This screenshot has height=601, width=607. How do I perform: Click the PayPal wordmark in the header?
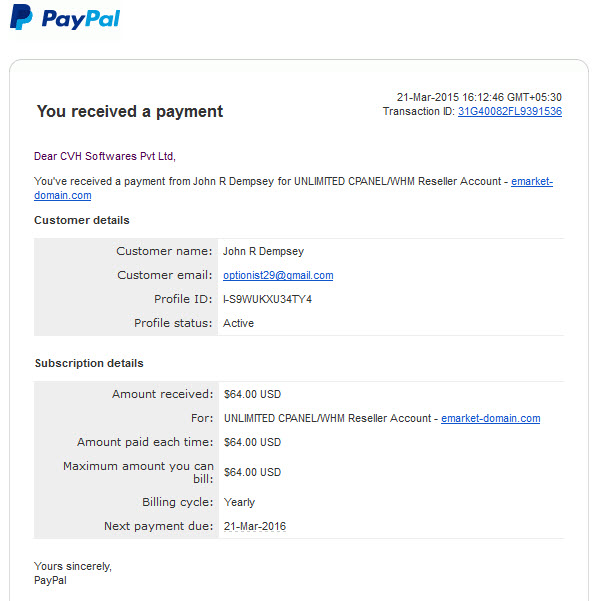pyautogui.click(x=81, y=19)
